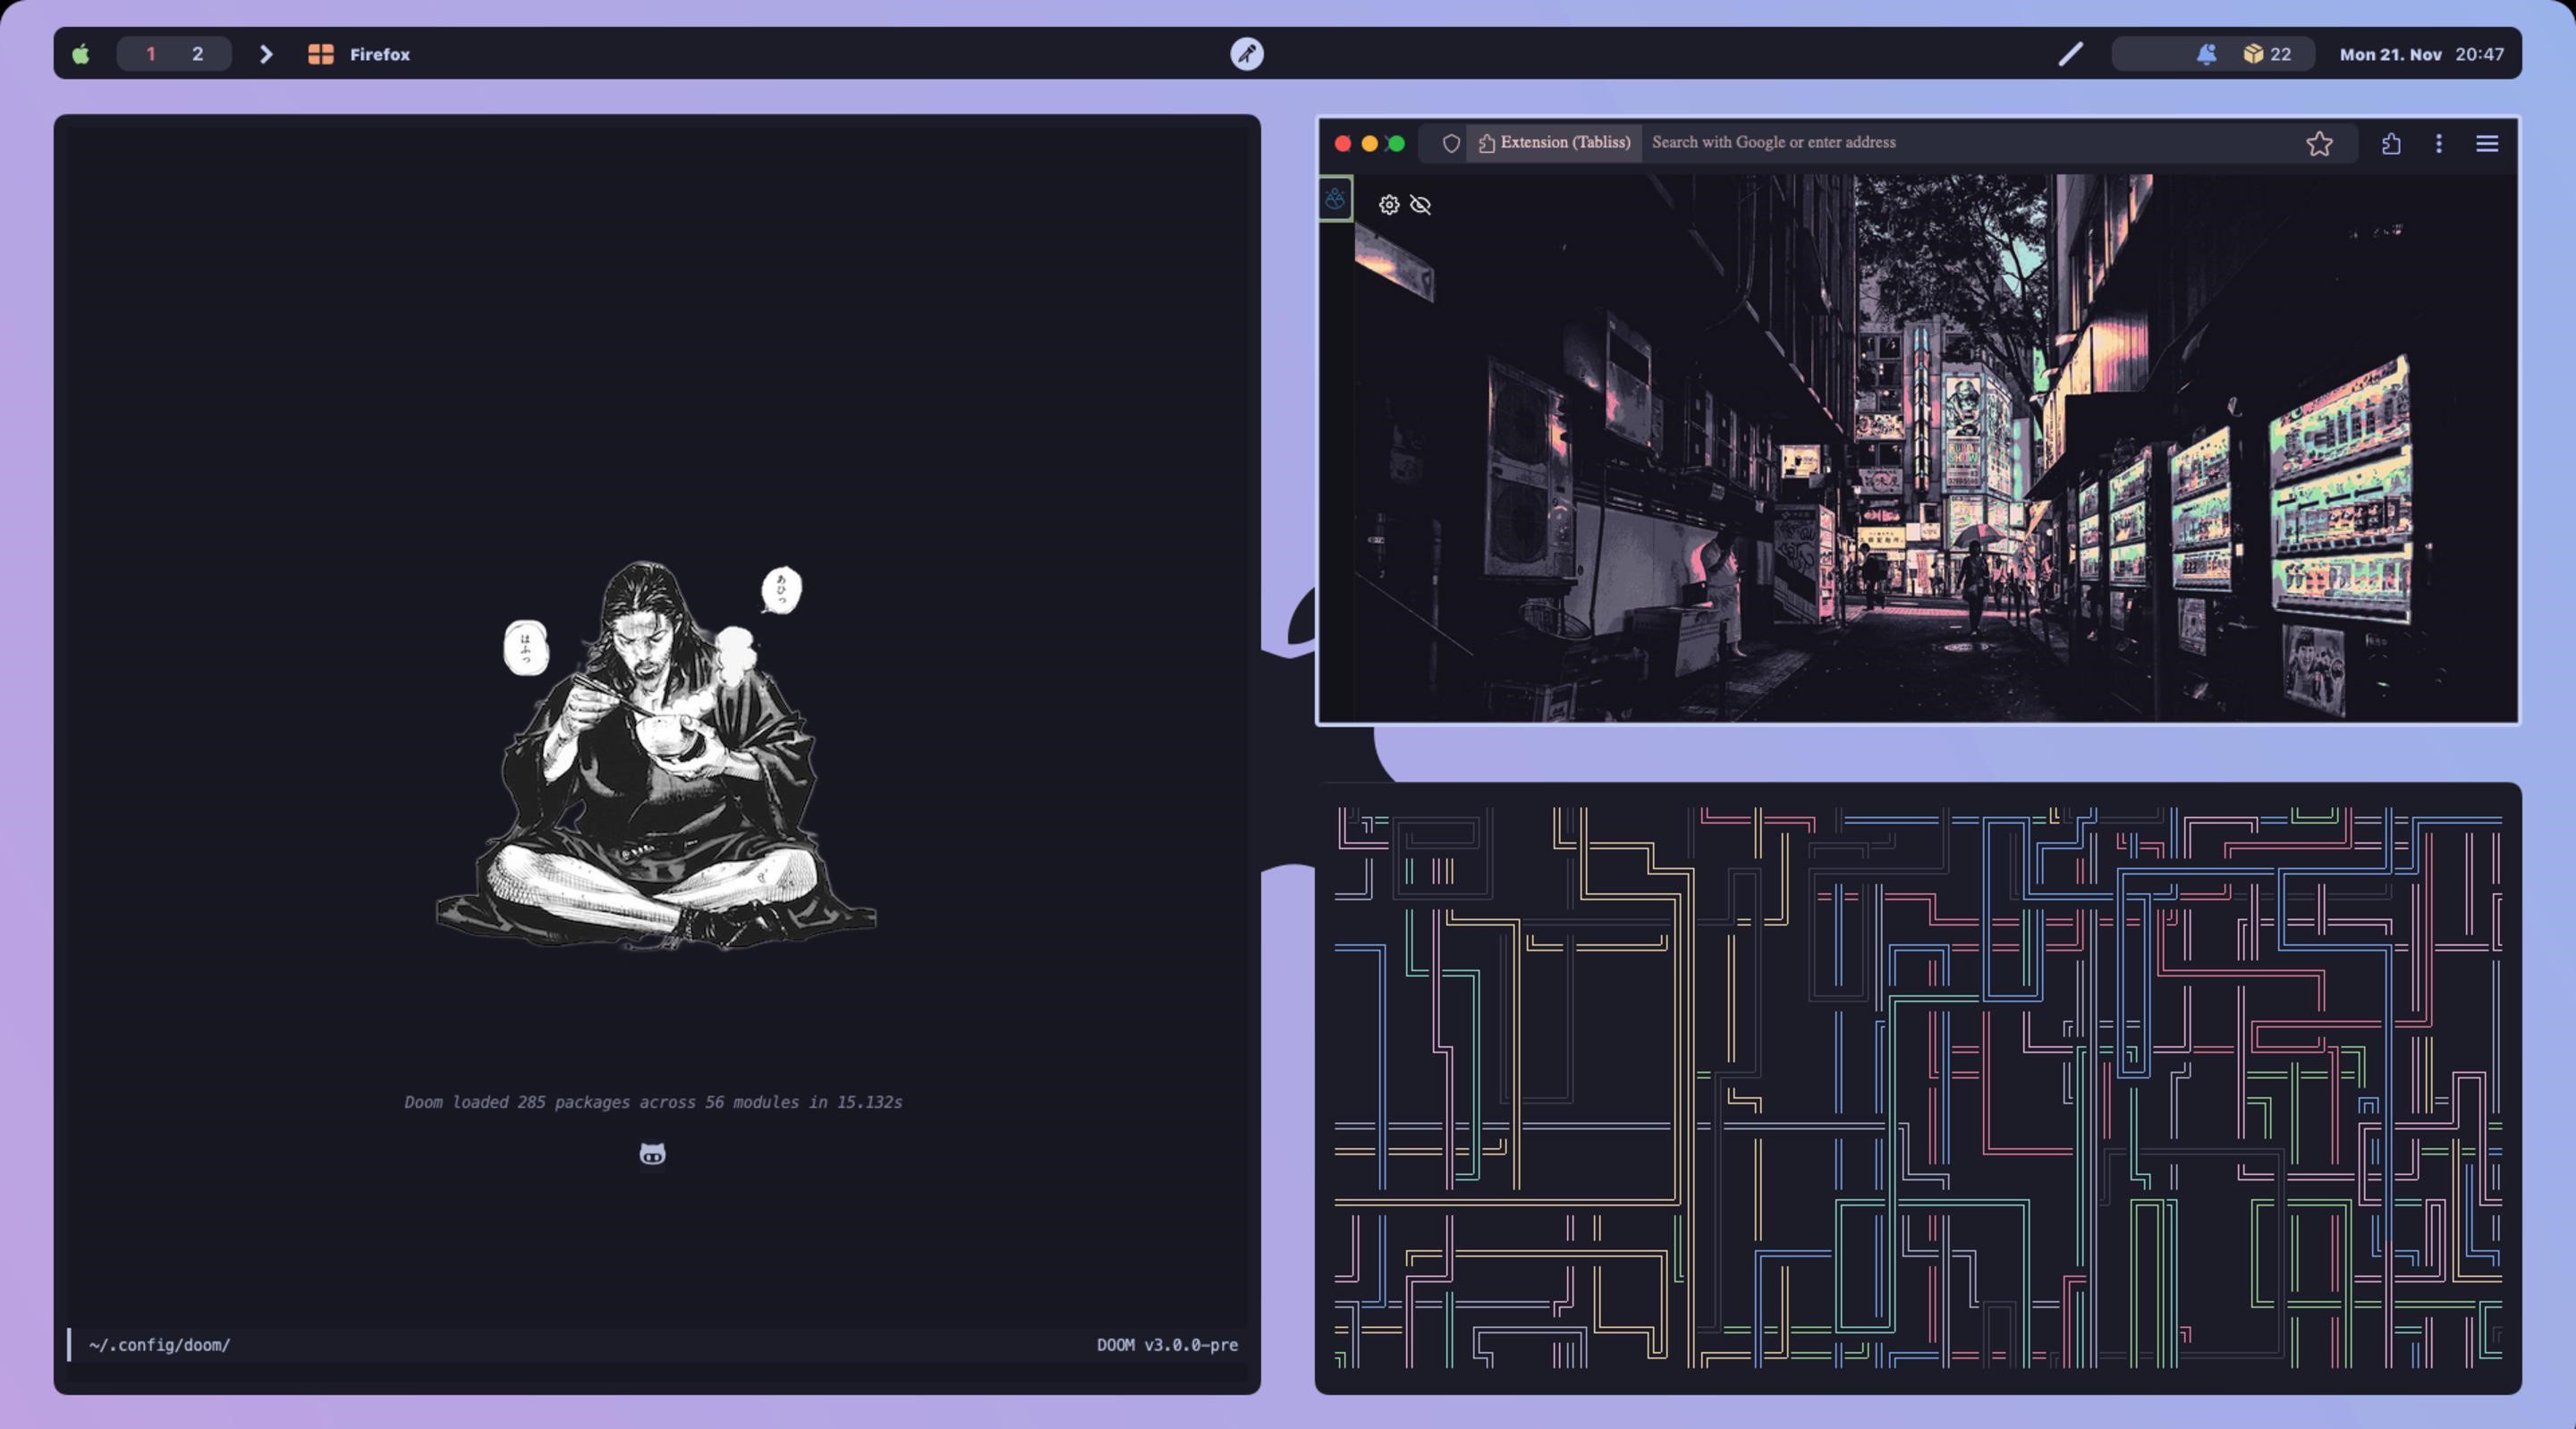Image resolution: width=2576 pixels, height=1429 pixels.
Task: Click the Firefox app name in the bar
Action: [x=380, y=54]
